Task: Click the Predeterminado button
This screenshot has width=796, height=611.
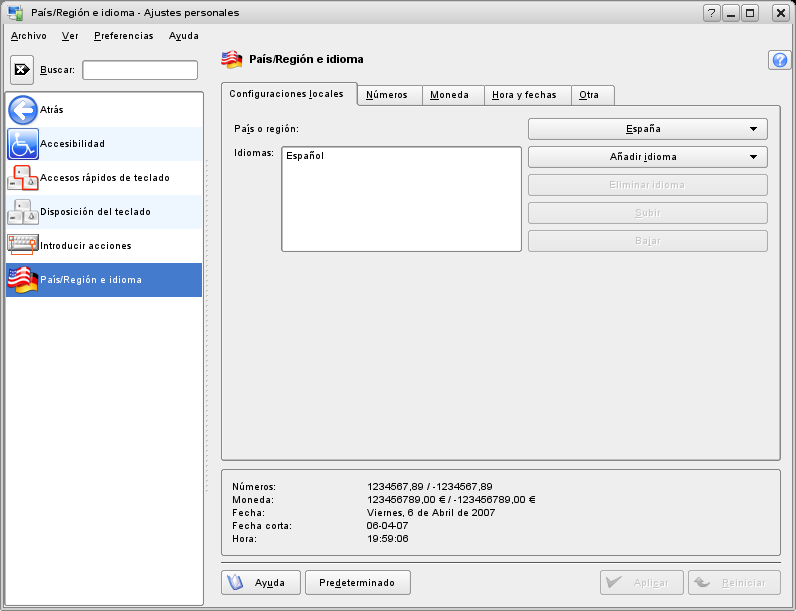Action: pos(357,583)
